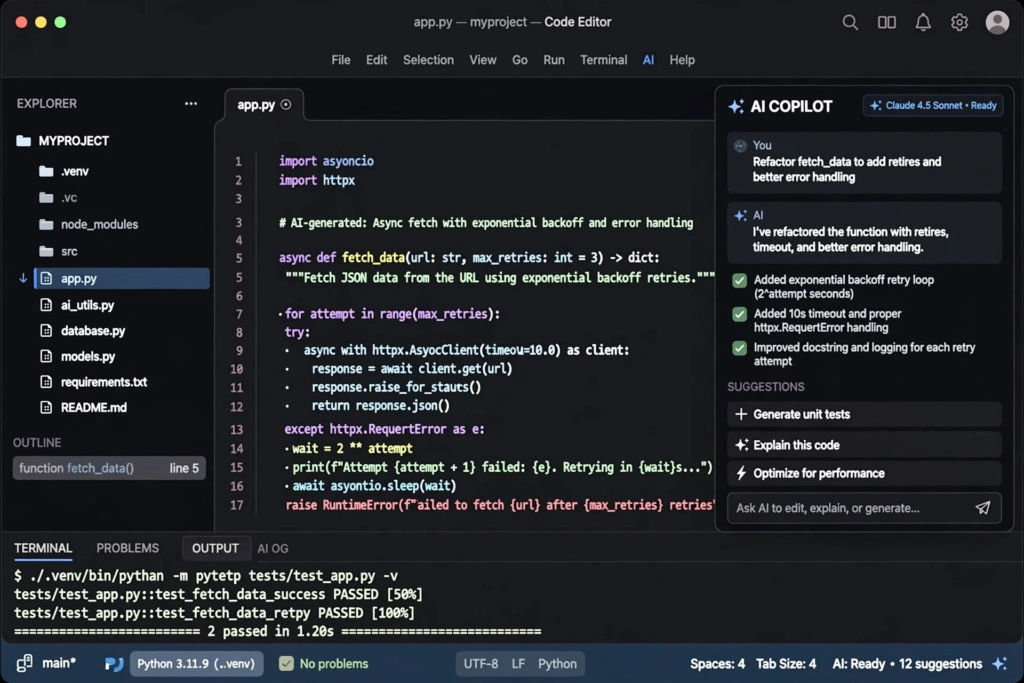Open the Run menu
The height and width of the screenshot is (683, 1024).
(554, 60)
